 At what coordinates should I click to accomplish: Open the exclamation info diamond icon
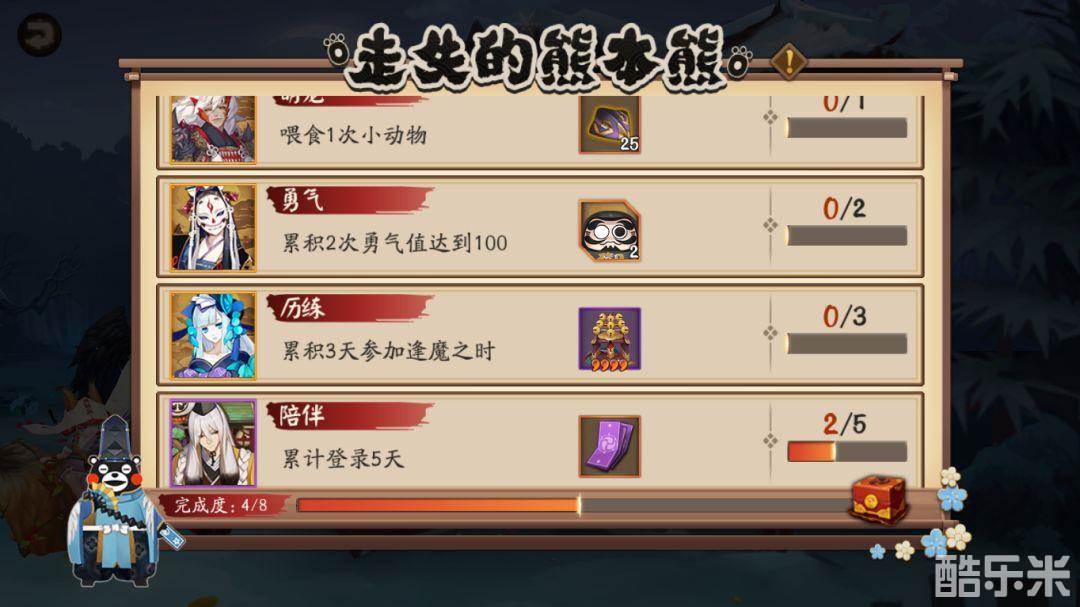click(x=789, y=61)
